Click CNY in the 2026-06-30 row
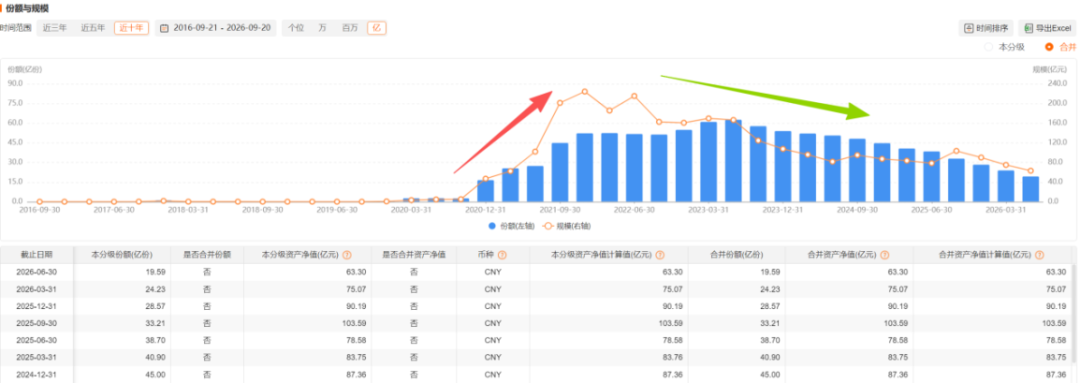 pyautogui.click(x=492, y=272)
